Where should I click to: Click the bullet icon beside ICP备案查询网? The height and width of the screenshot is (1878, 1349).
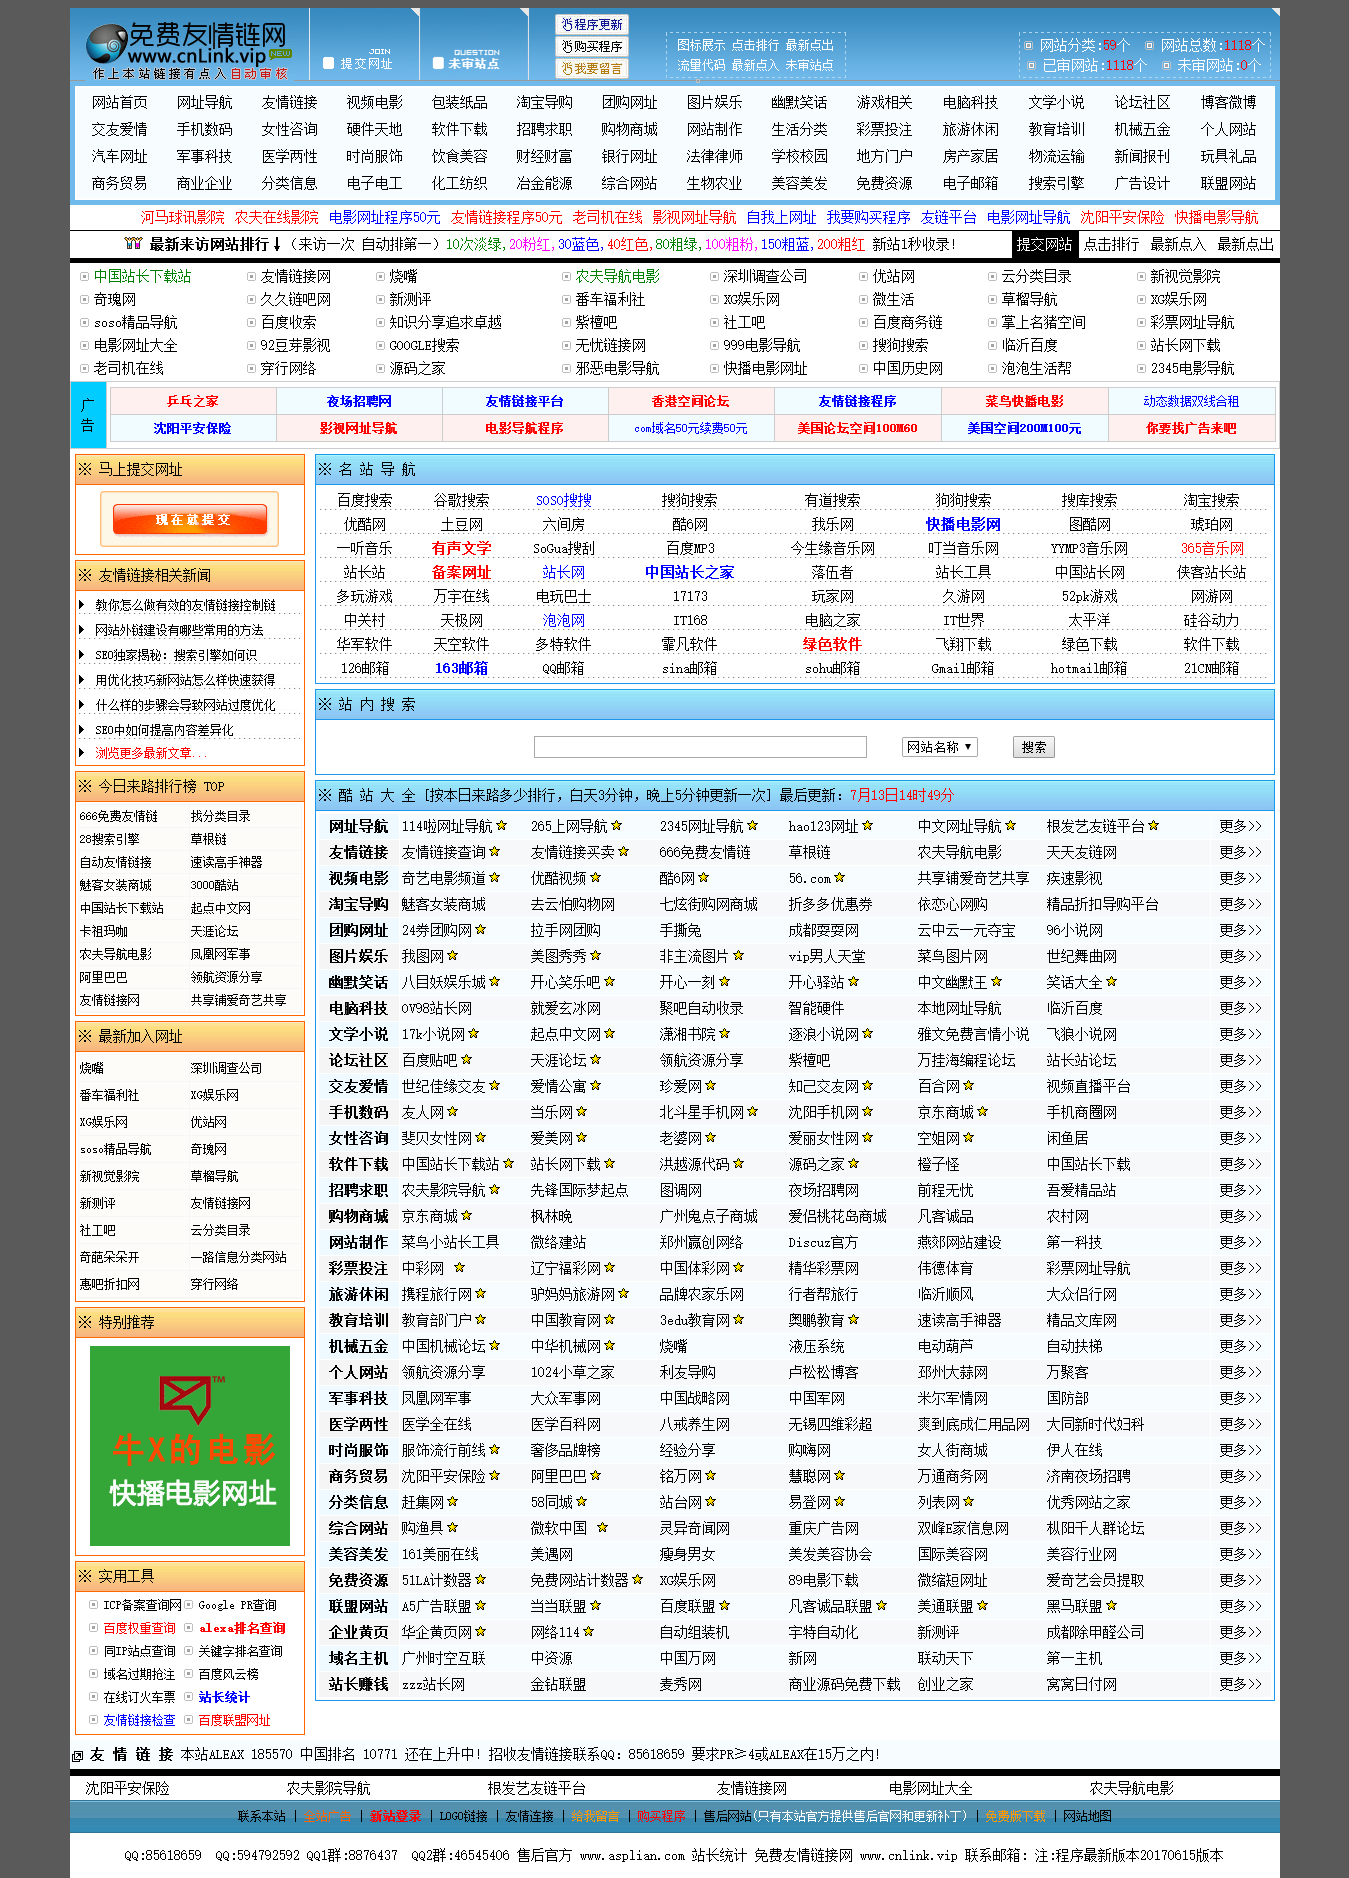pos(94,1605)
